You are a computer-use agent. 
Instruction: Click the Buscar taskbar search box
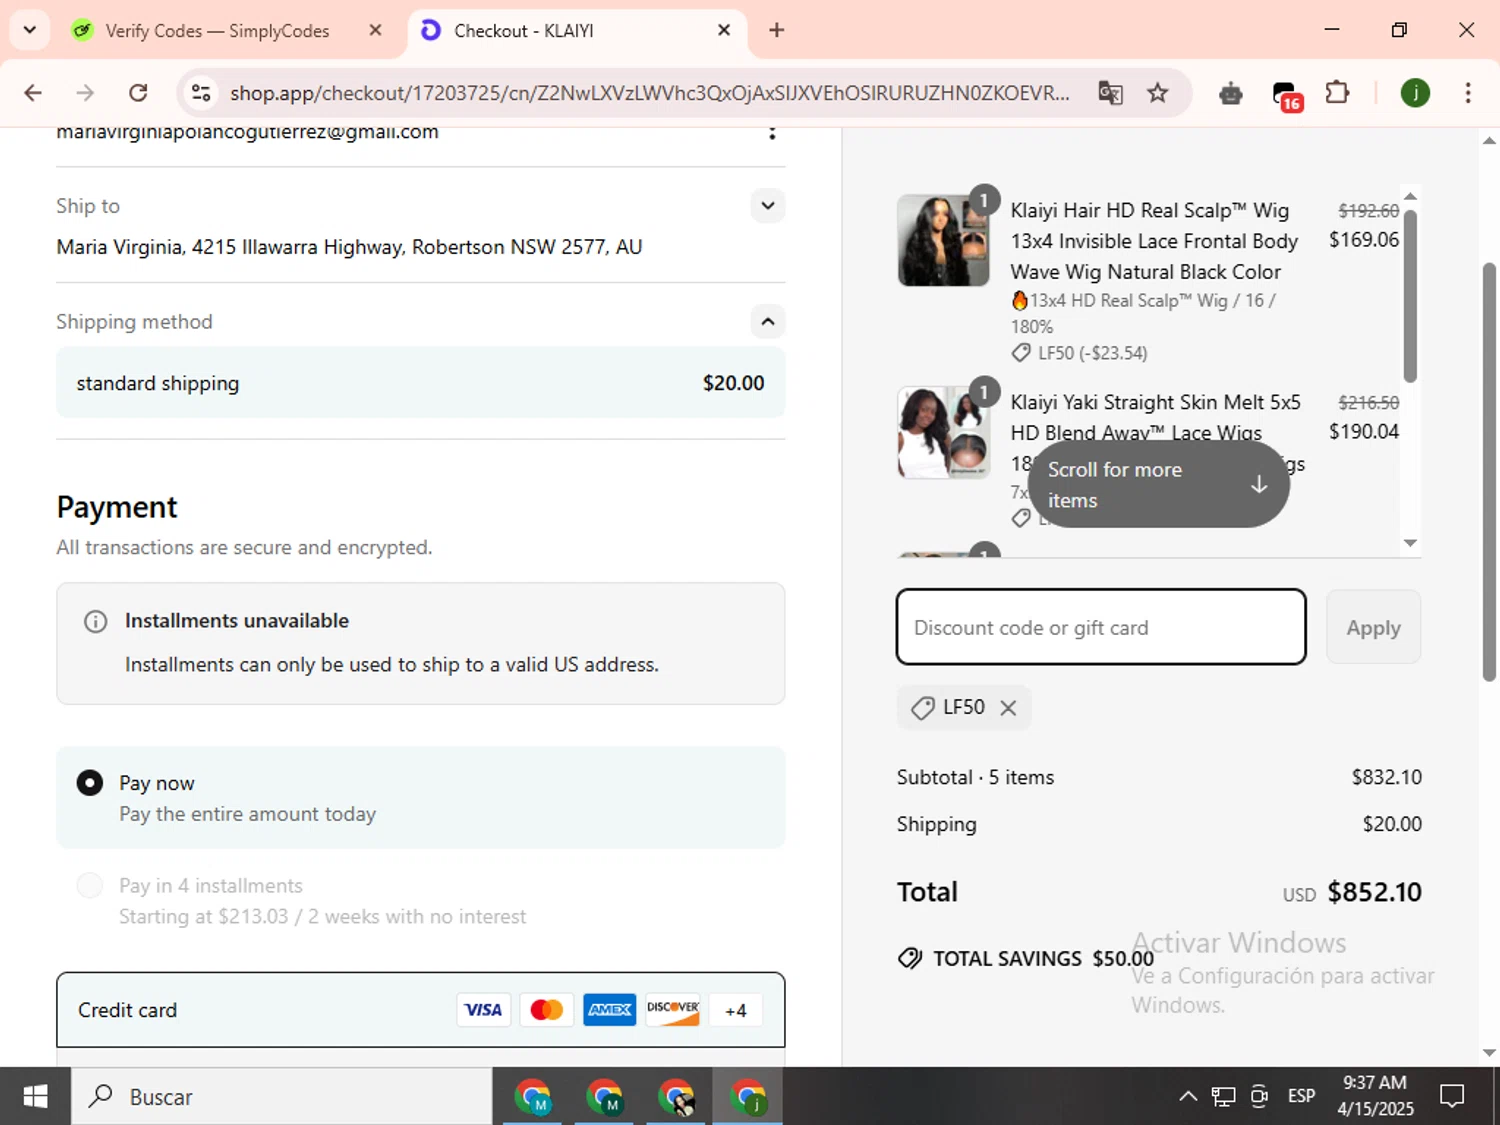point(282,1097)
